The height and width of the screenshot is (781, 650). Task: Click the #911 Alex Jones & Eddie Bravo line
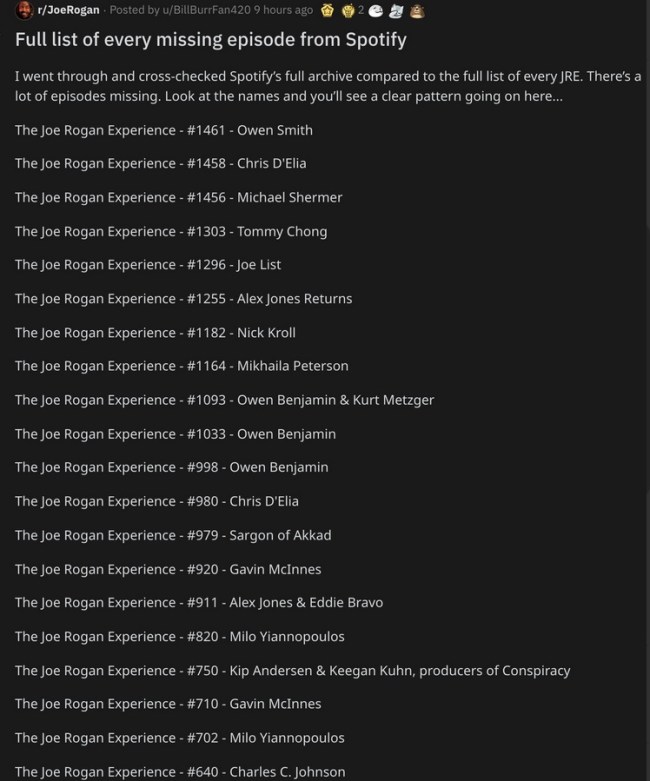(199, 603)
